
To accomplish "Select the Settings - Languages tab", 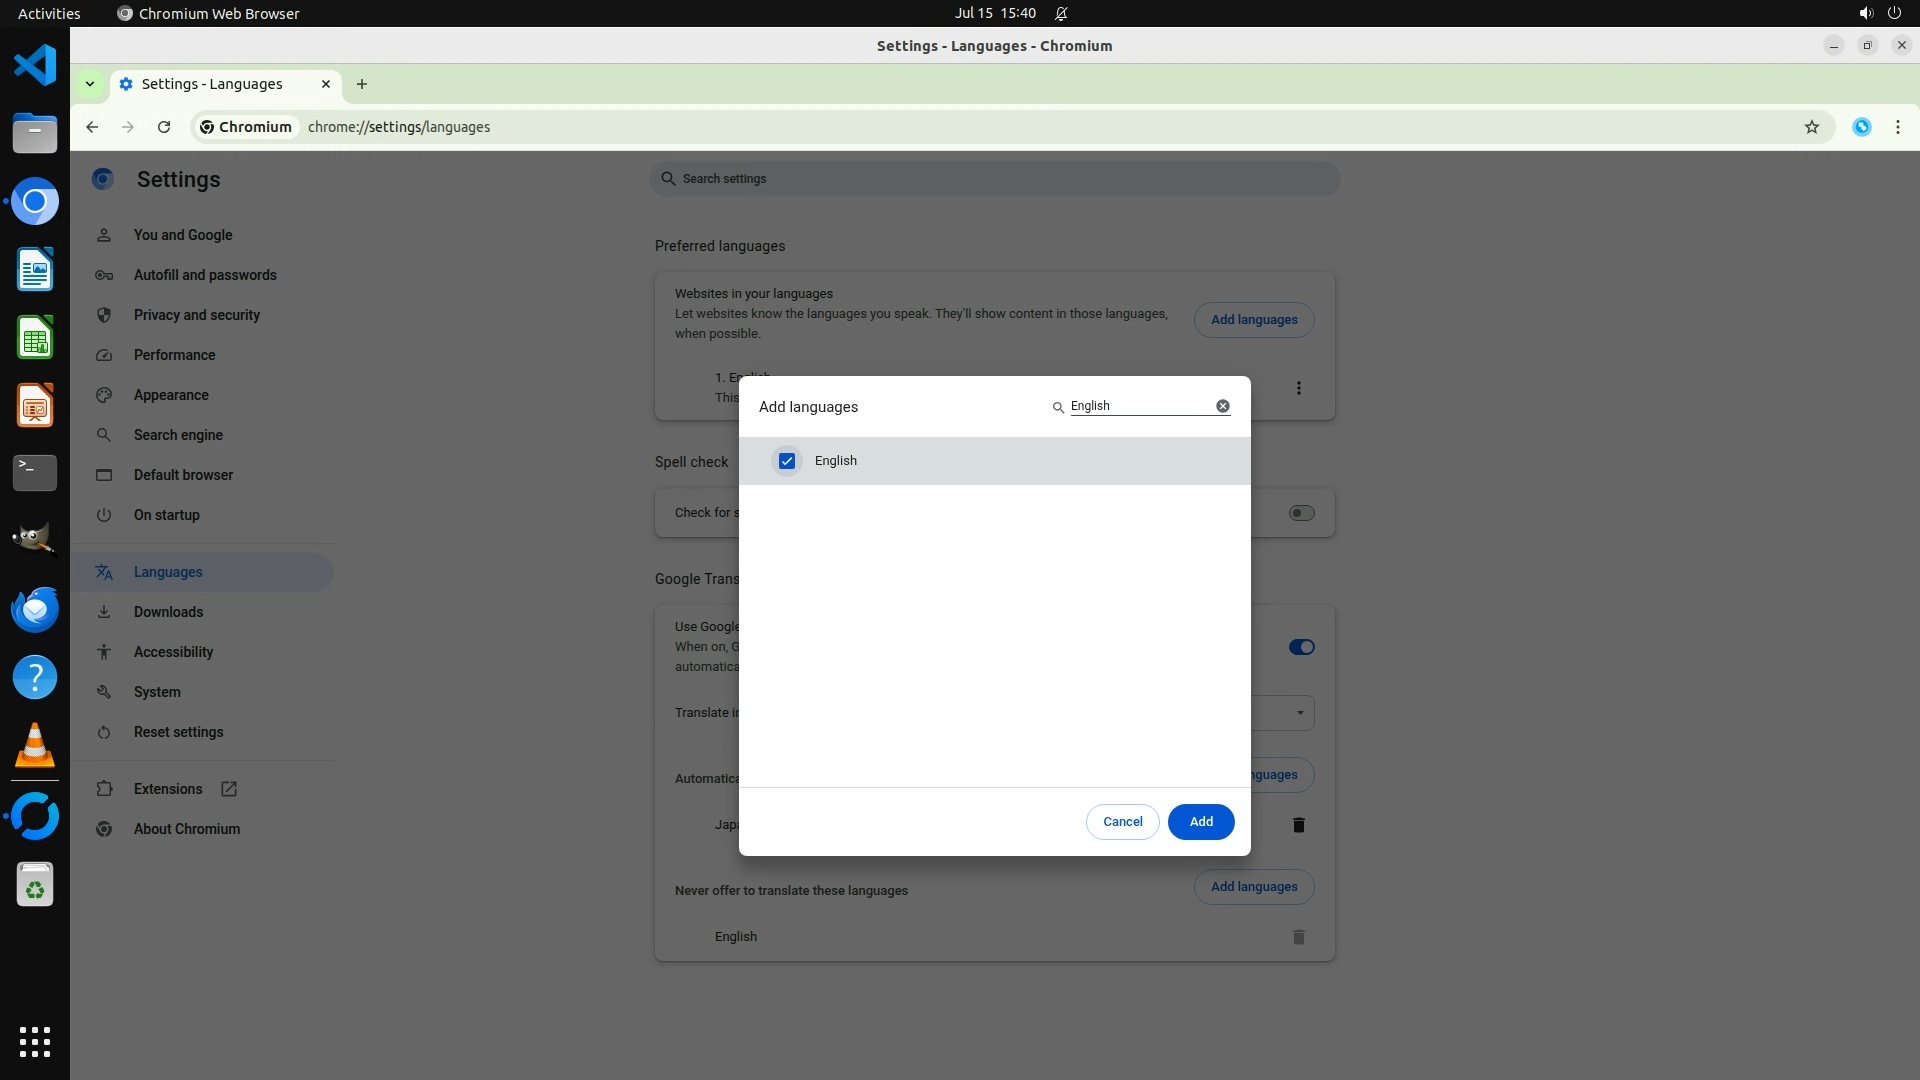I will tap(212, 84).
